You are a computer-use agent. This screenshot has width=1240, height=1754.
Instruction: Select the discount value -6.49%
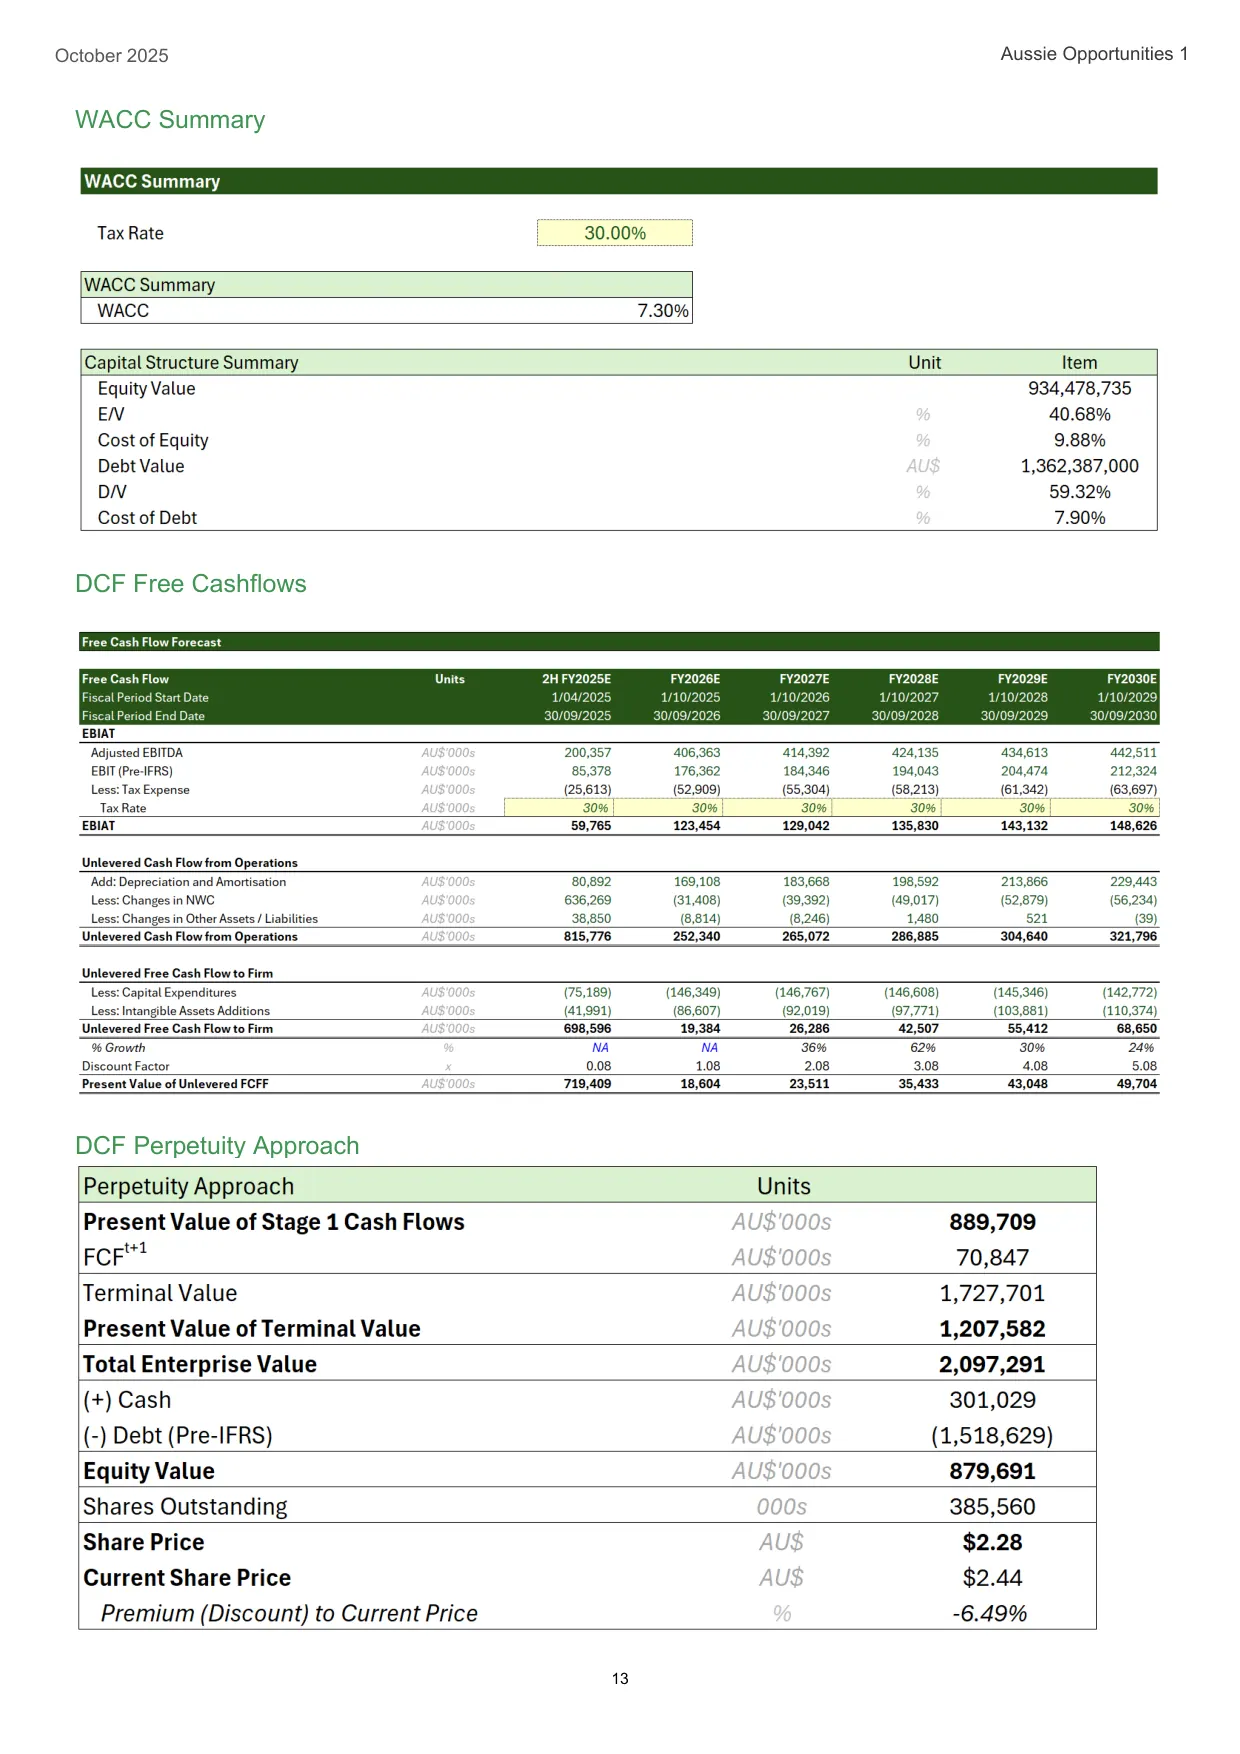989,1614
